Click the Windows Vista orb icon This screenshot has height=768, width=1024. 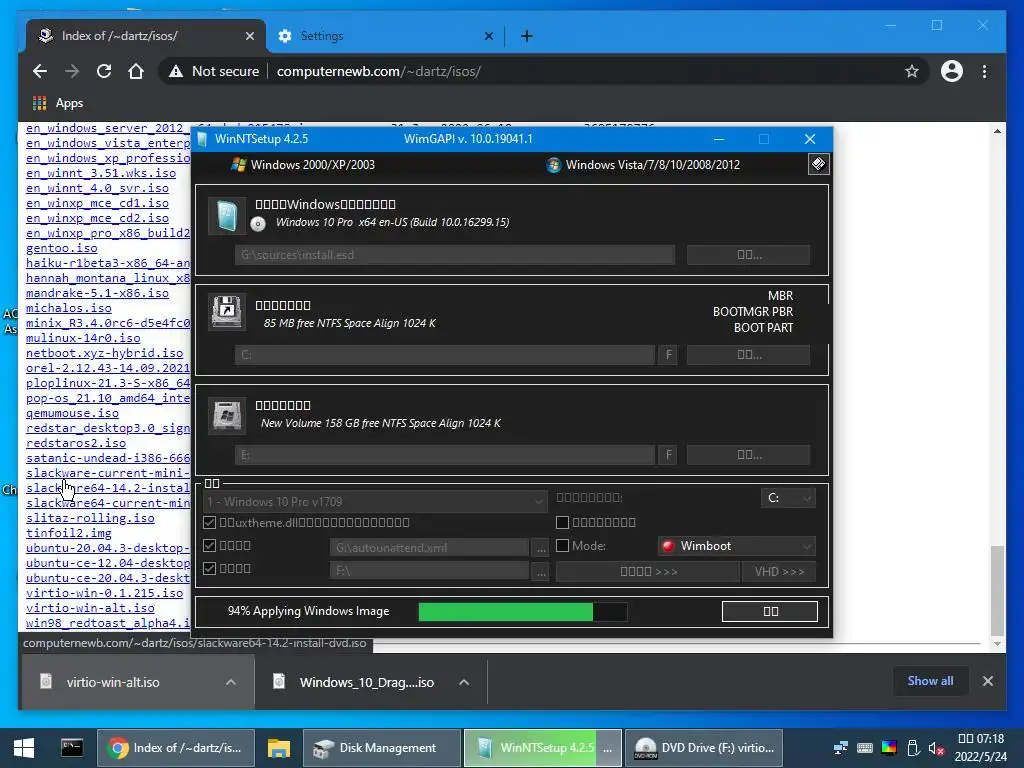[554, 165]
